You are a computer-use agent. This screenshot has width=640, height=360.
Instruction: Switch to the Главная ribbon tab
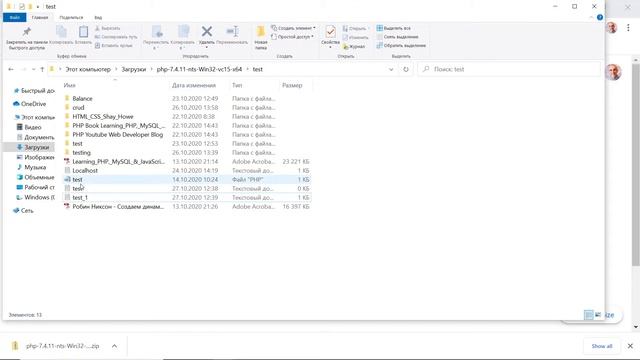pyautogui.click(x=40, y=18)
